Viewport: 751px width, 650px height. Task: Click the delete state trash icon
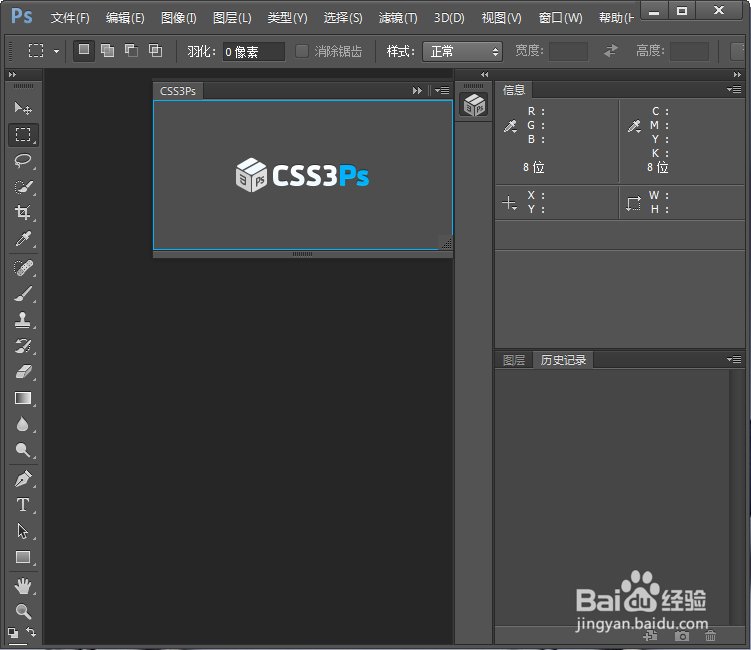pyautogui.click(x=710, y=636)
